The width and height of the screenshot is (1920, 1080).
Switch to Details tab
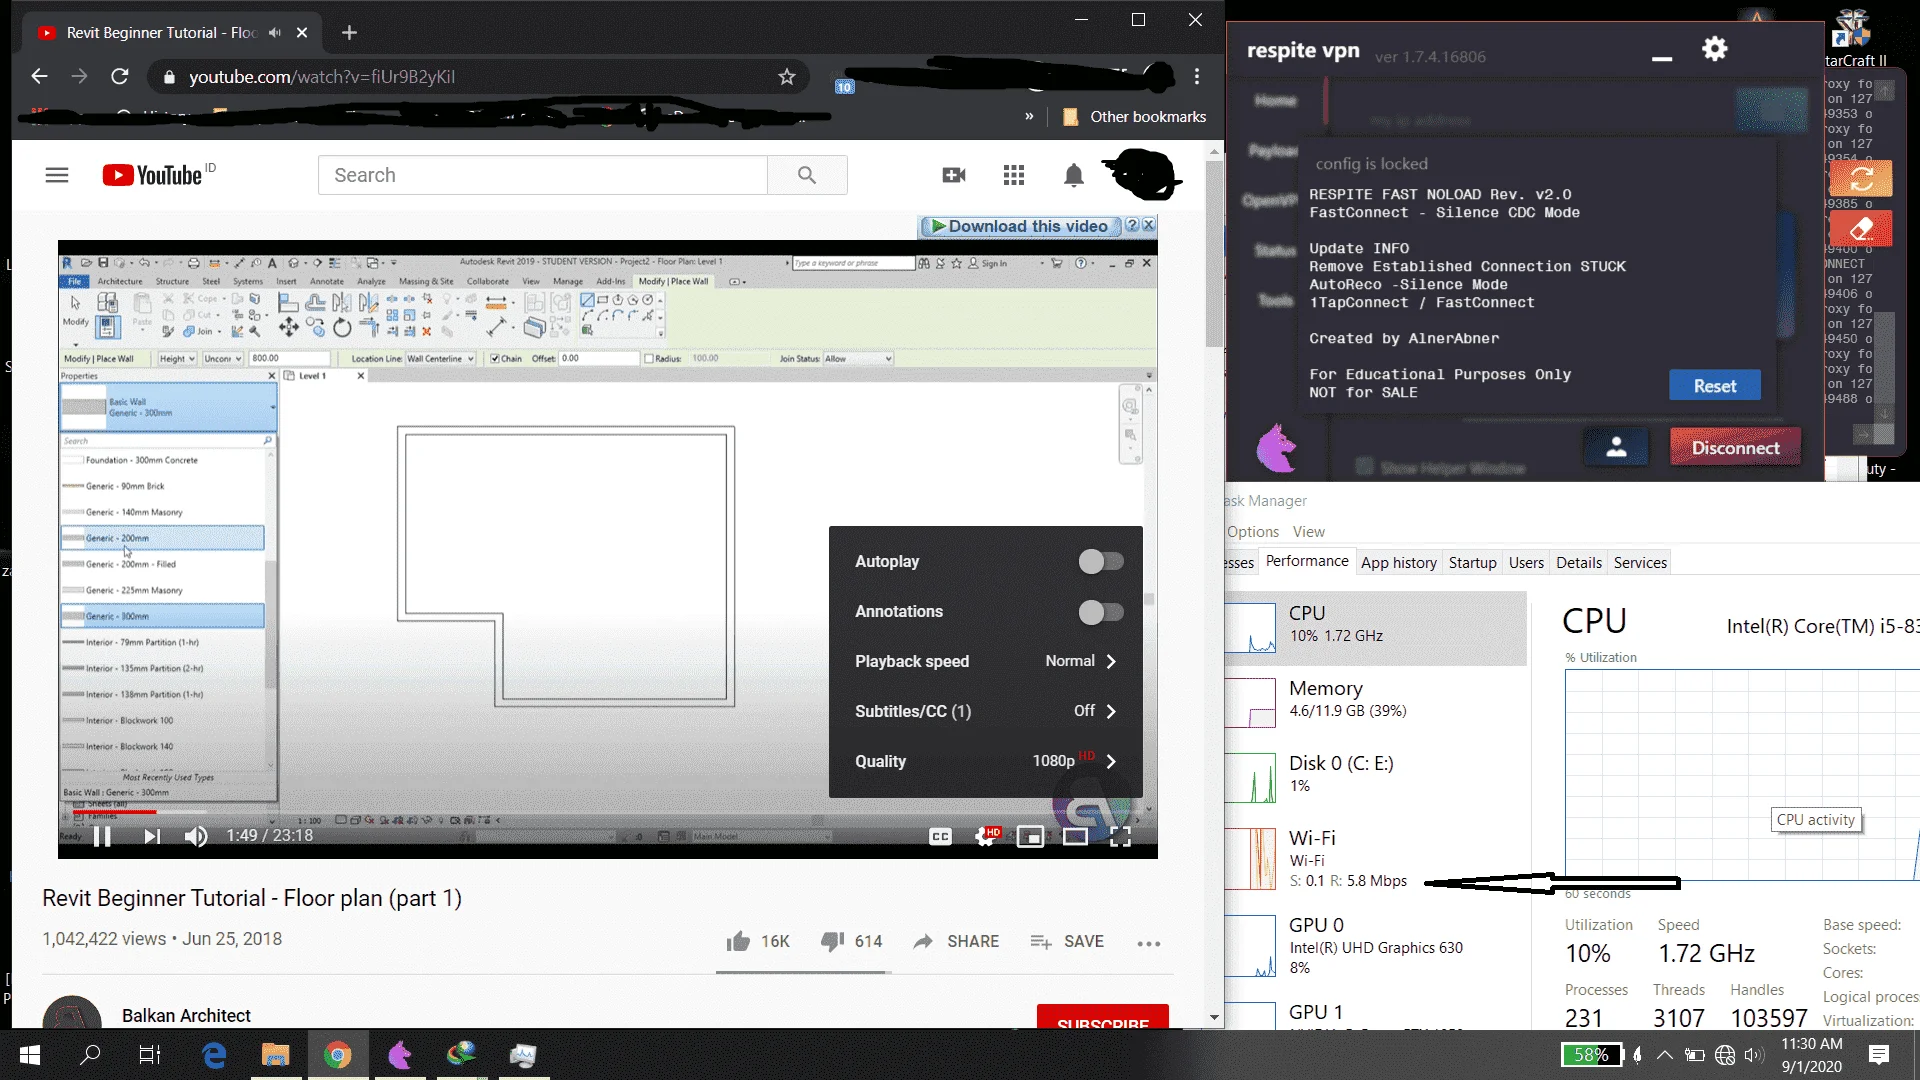coord(1579,563)
